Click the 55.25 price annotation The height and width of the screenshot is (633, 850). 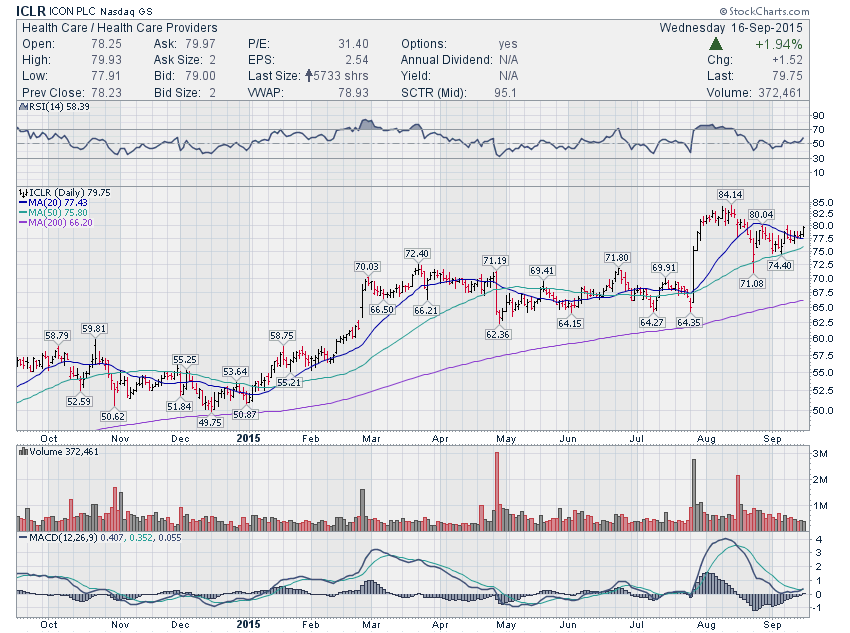(185, 359)
